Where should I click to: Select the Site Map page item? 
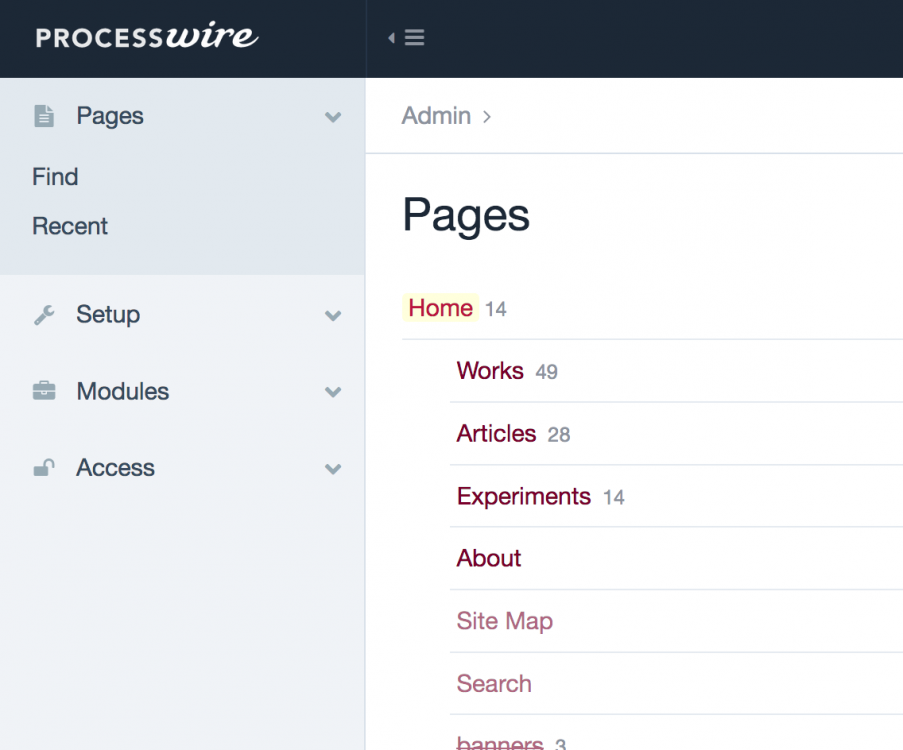pyautogui.click(x=504, y=622)
